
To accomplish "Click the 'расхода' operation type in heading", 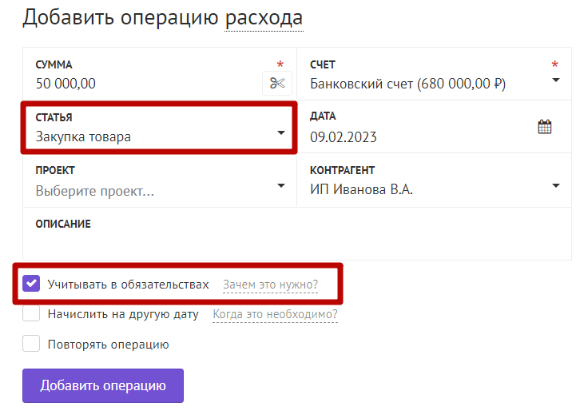I will (264, 18).
